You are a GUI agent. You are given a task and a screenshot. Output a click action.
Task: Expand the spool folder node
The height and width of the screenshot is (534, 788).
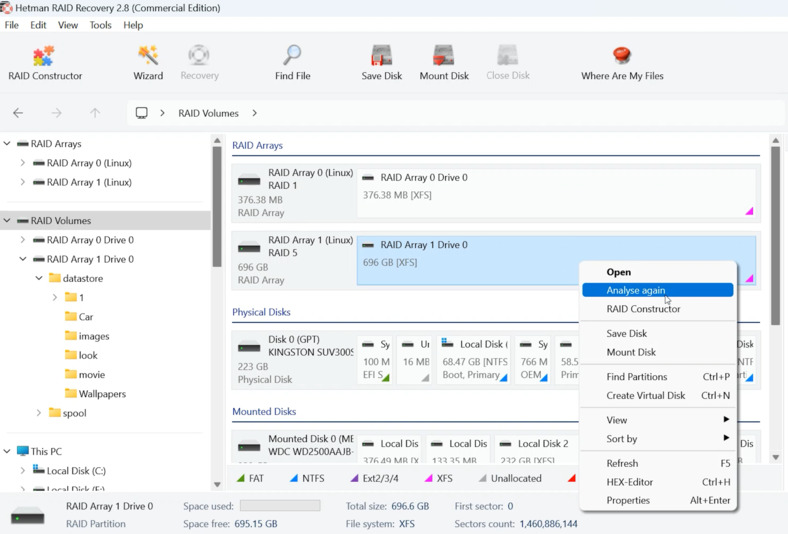[x=39, y=413]
